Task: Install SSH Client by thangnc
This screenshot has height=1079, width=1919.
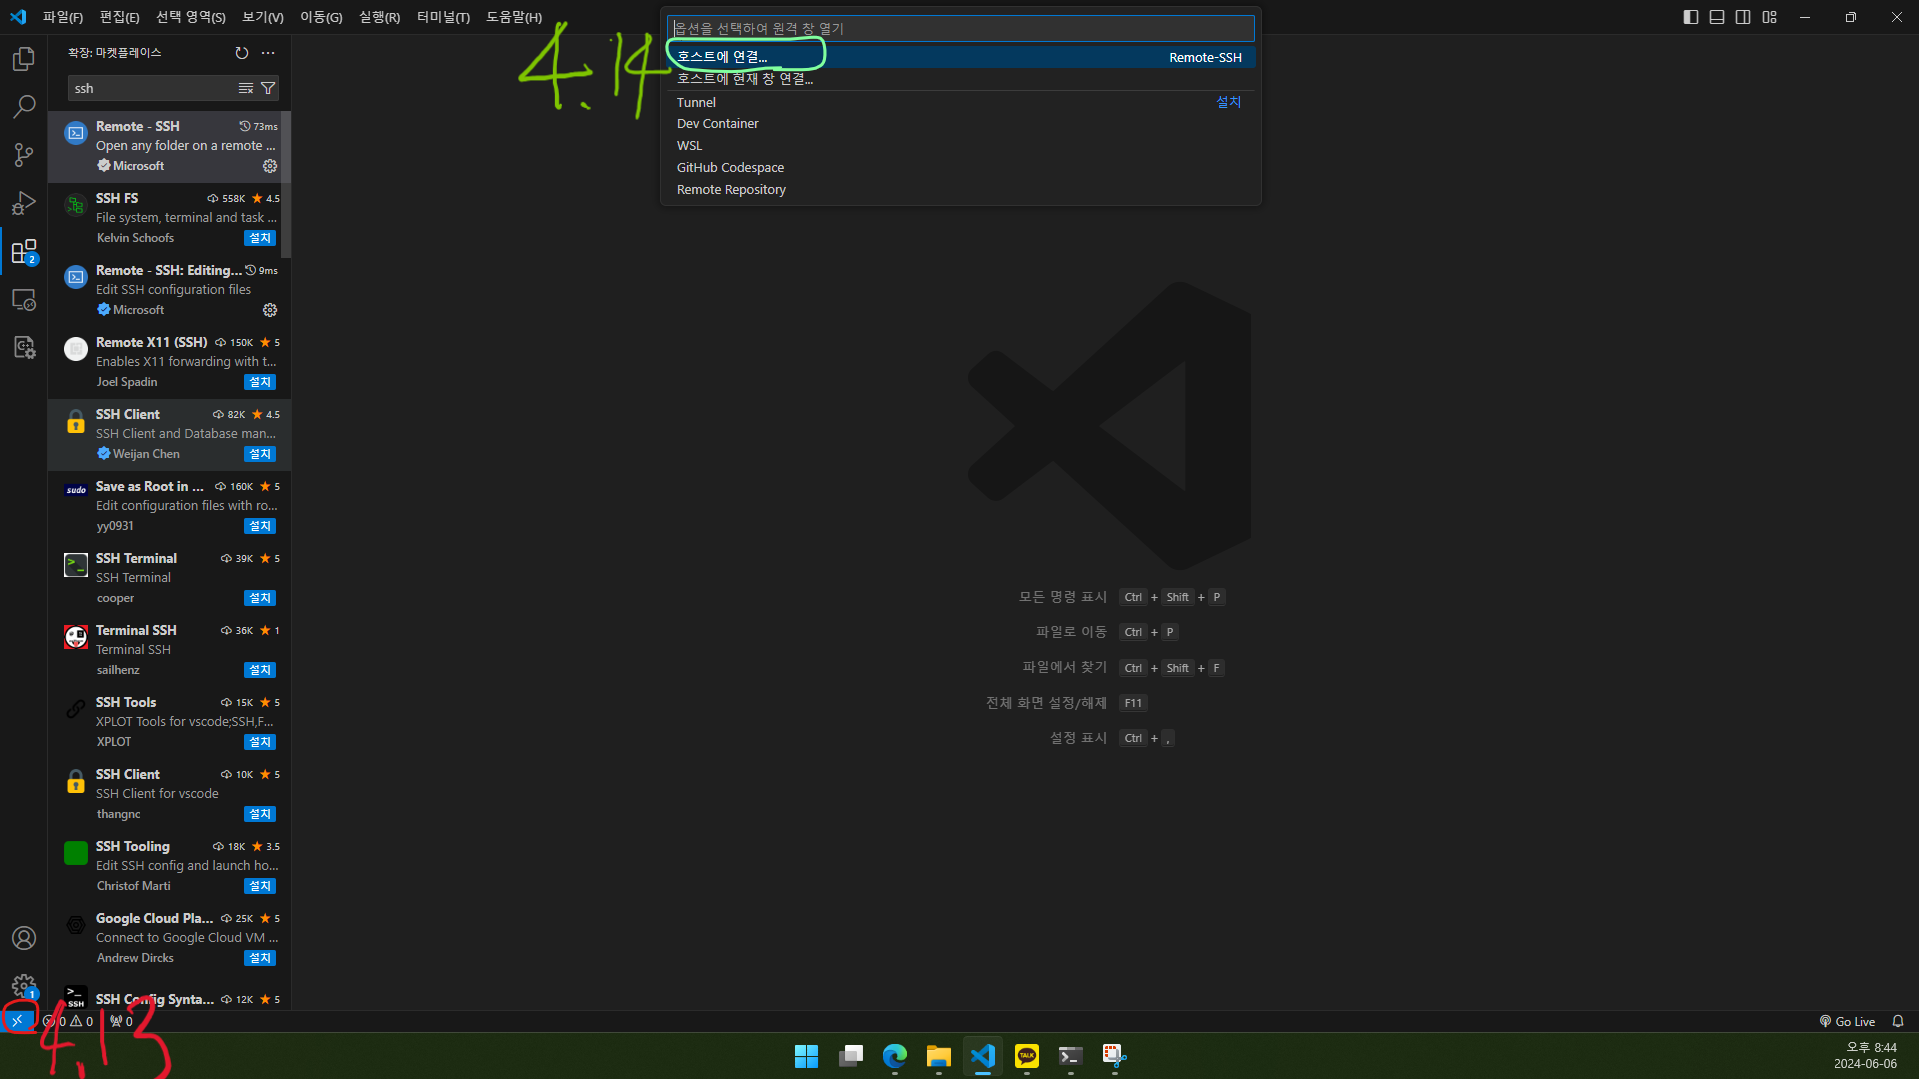Action: 260,814
